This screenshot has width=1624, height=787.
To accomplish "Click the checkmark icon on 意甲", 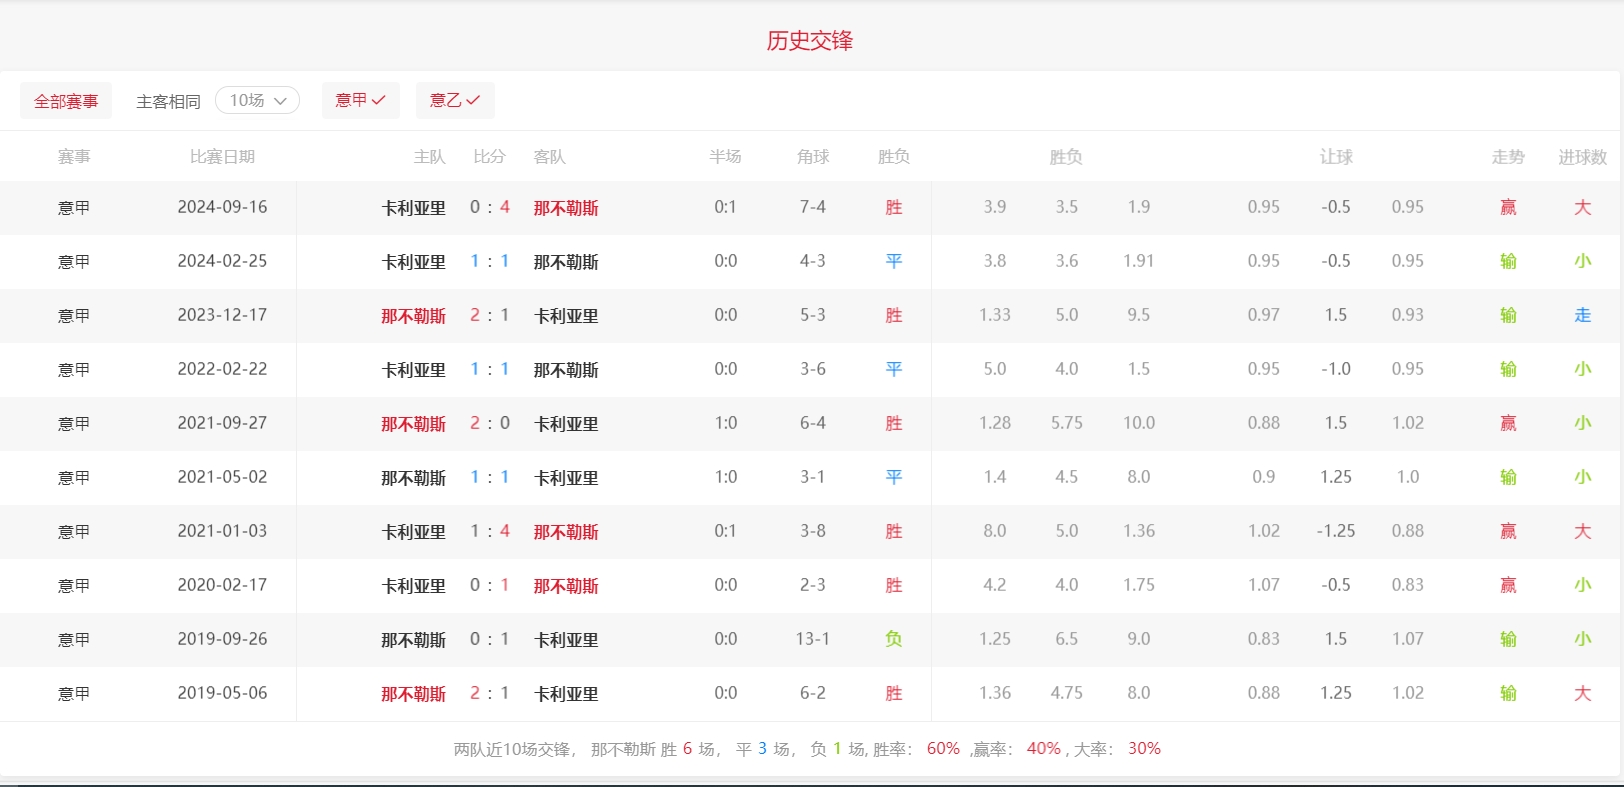I will (x=378, y=100).
